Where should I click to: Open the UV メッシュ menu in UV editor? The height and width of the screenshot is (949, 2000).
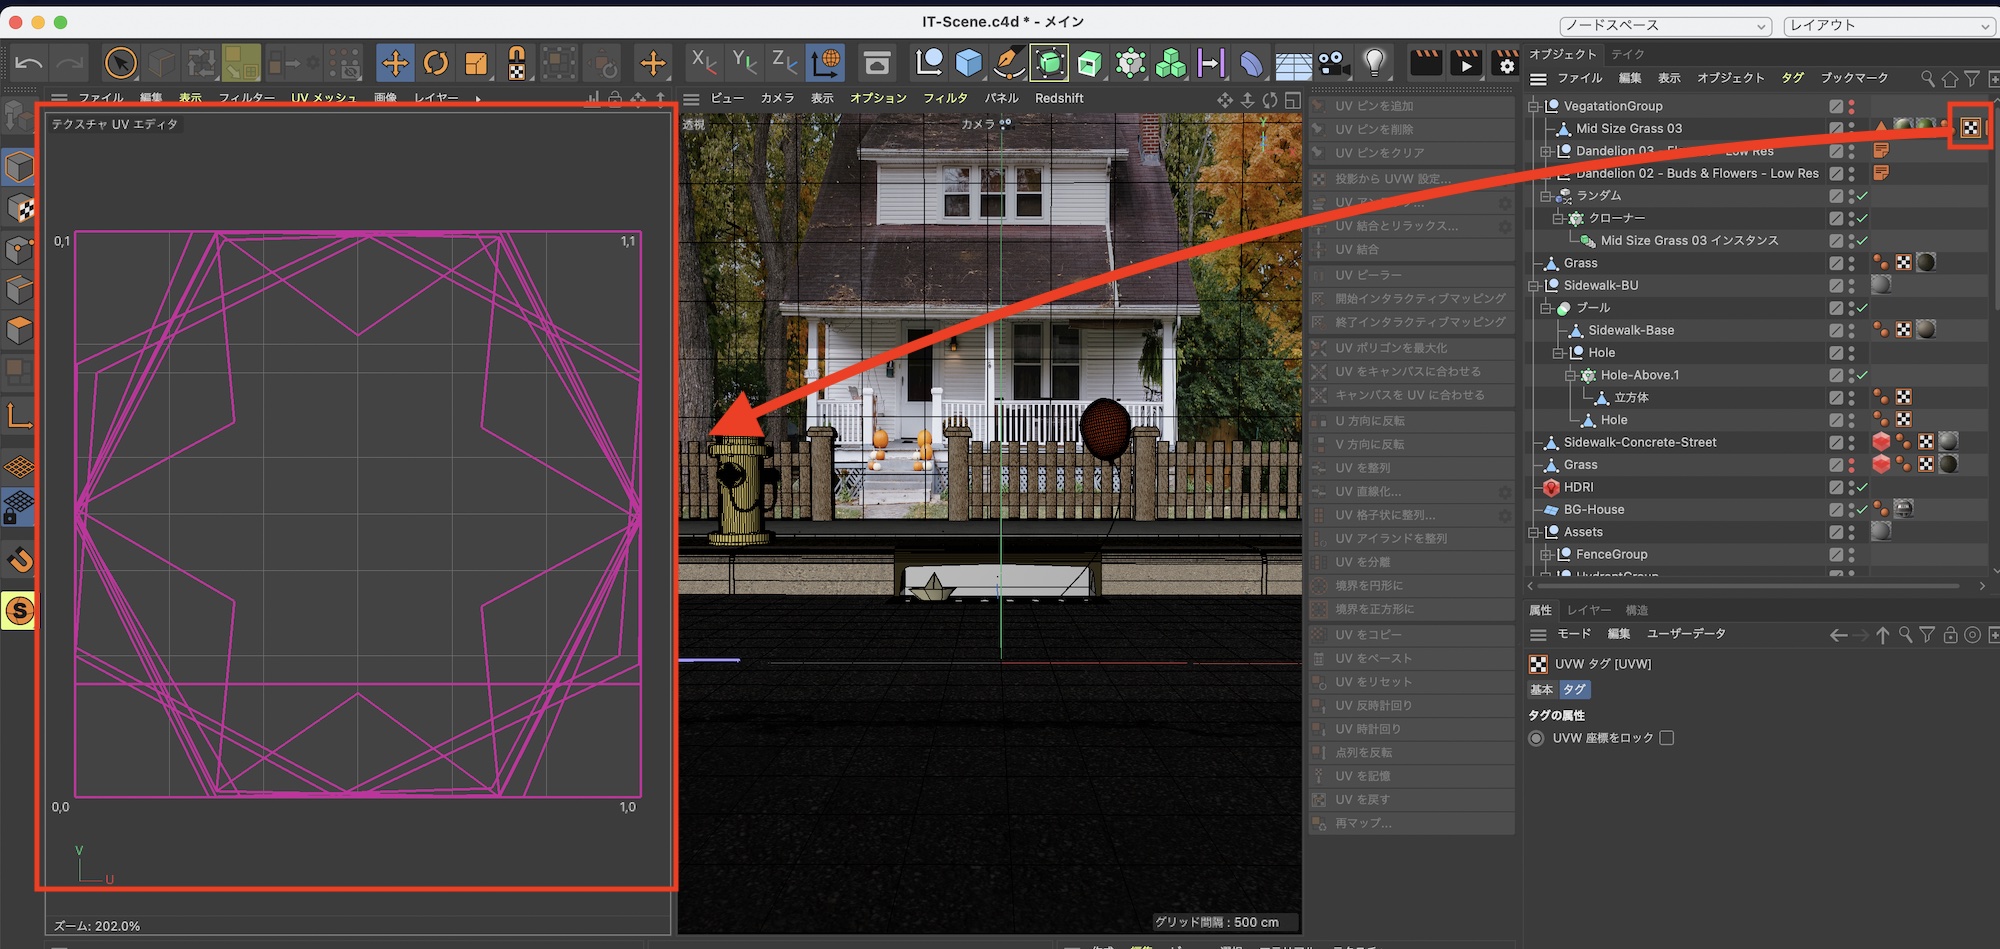323,98
